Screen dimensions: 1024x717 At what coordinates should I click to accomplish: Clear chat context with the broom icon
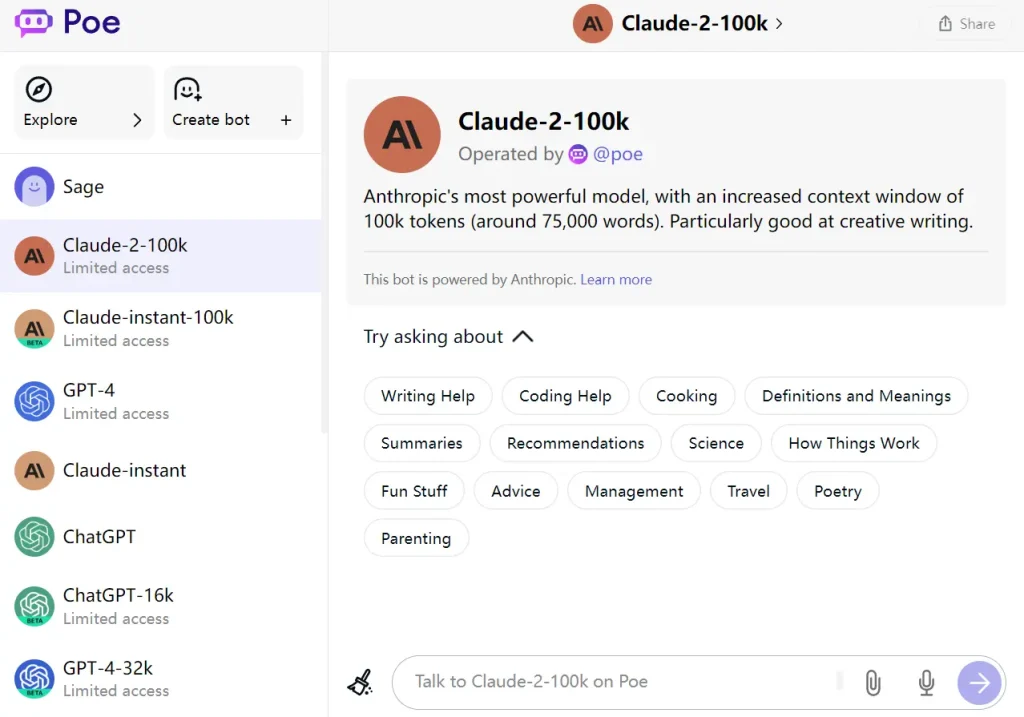click(x=360, y=682)
